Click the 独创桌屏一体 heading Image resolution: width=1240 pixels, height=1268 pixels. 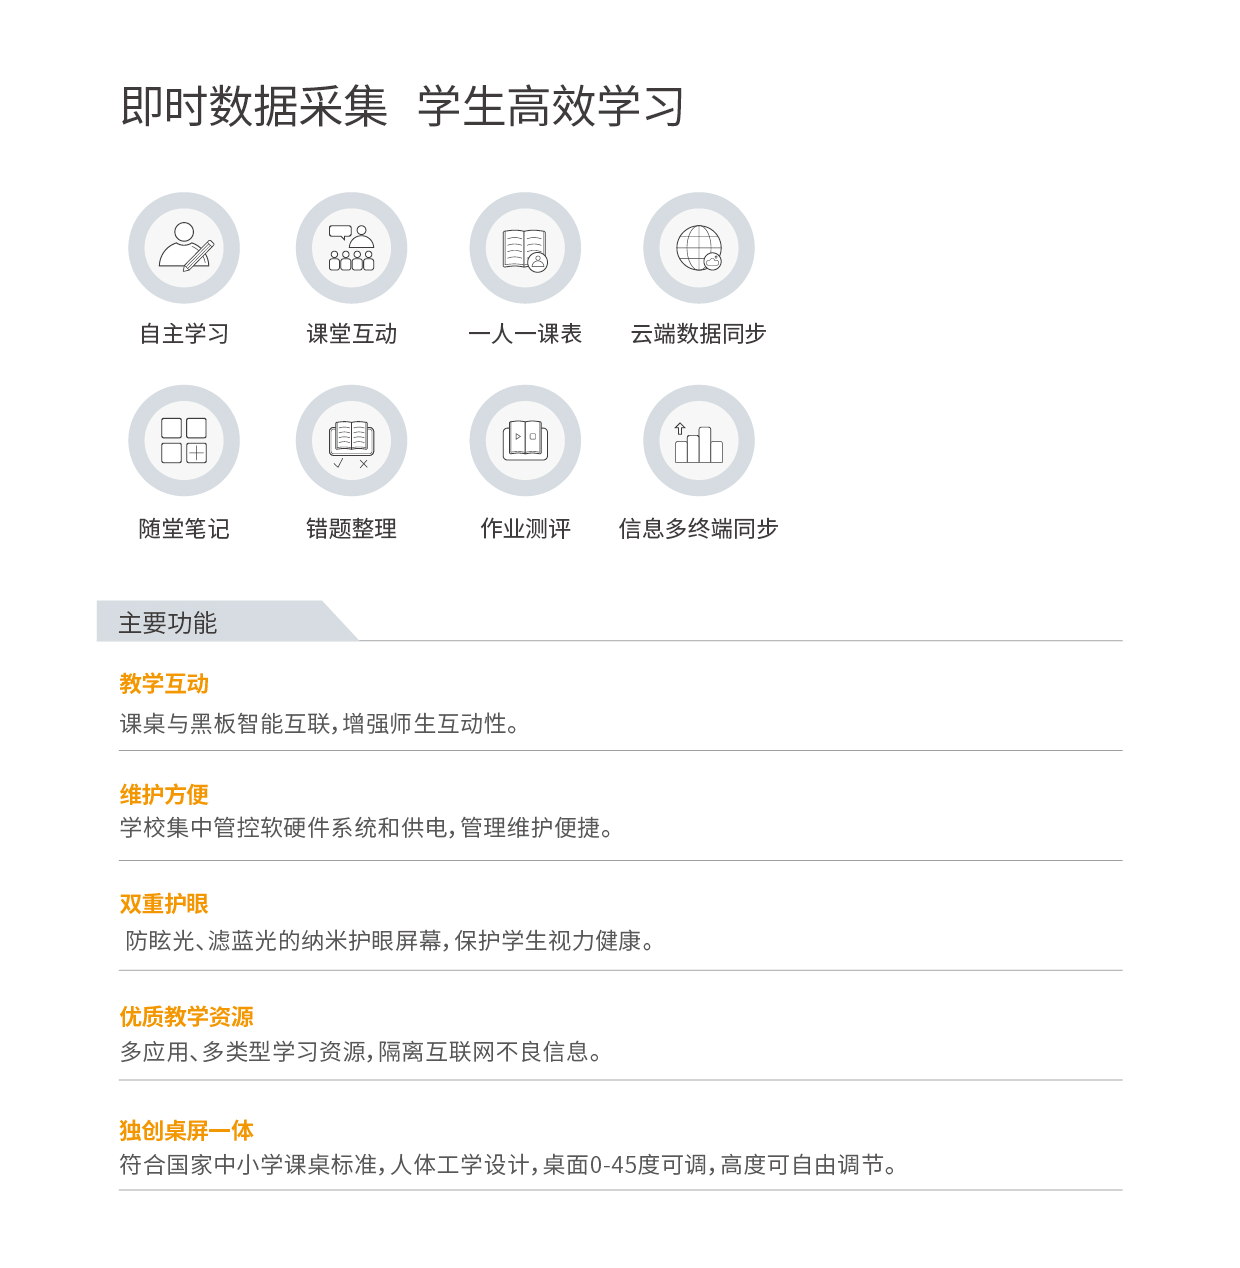coord(186,1131)
